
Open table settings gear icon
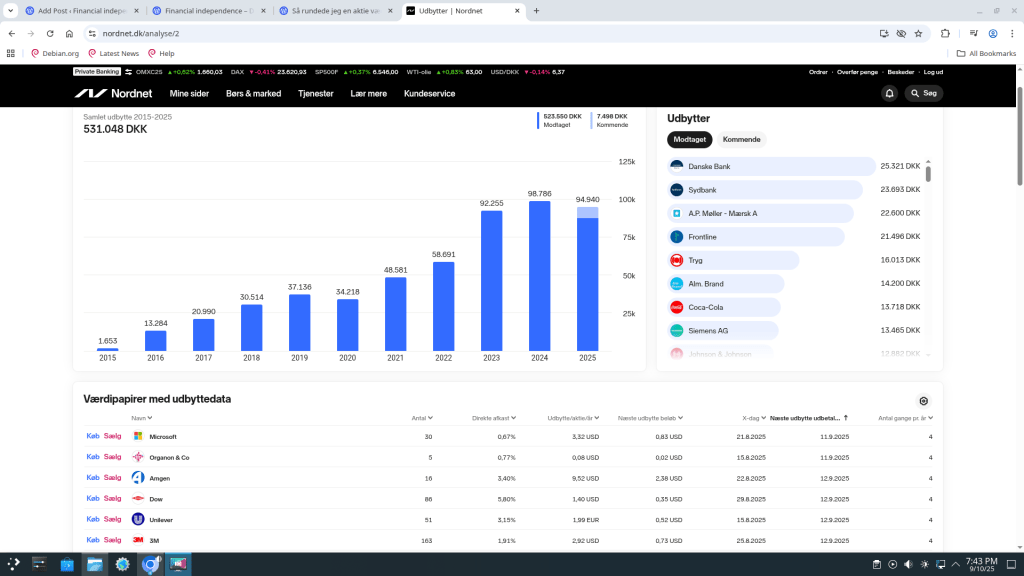923,401
